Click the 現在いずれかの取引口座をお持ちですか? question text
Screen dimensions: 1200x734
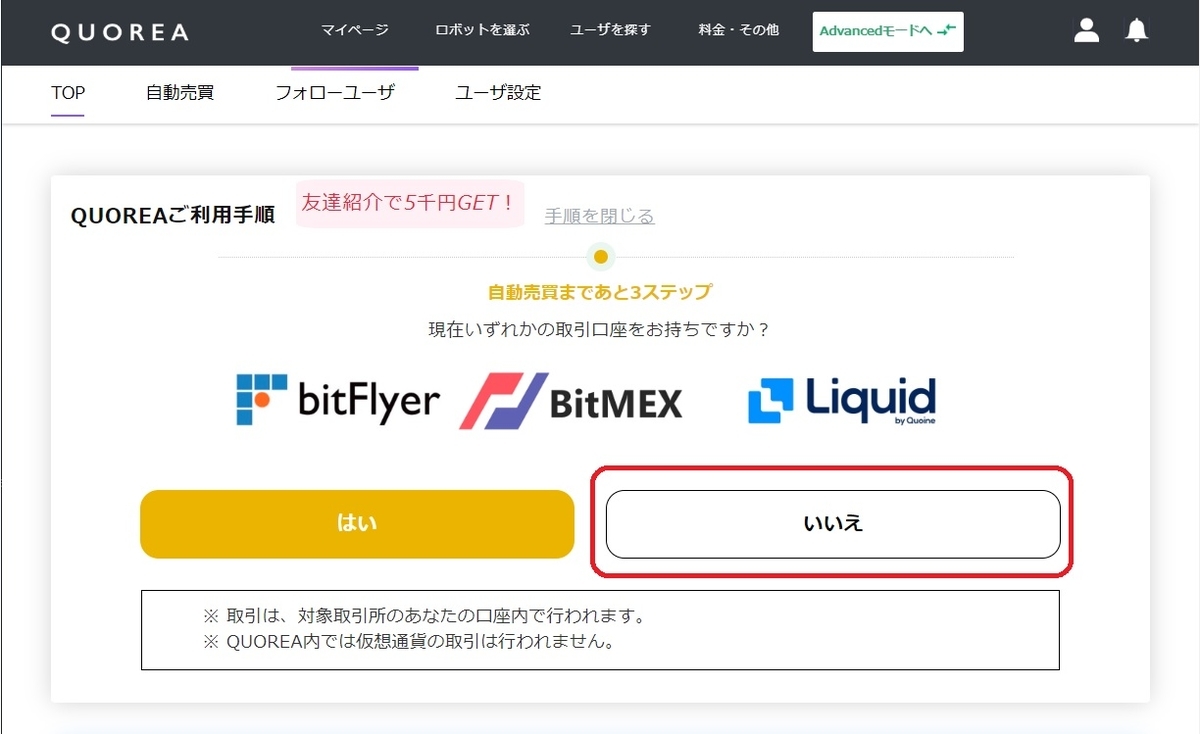tap(600, 329)
